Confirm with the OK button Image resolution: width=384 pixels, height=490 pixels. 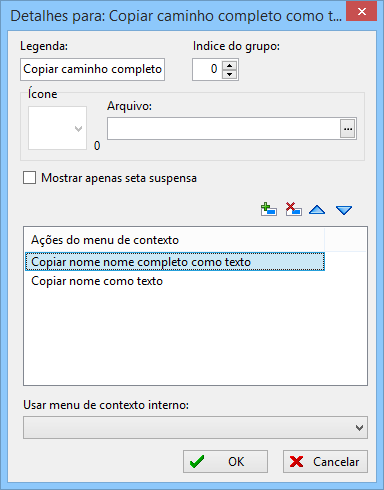(x=225, y=462)
